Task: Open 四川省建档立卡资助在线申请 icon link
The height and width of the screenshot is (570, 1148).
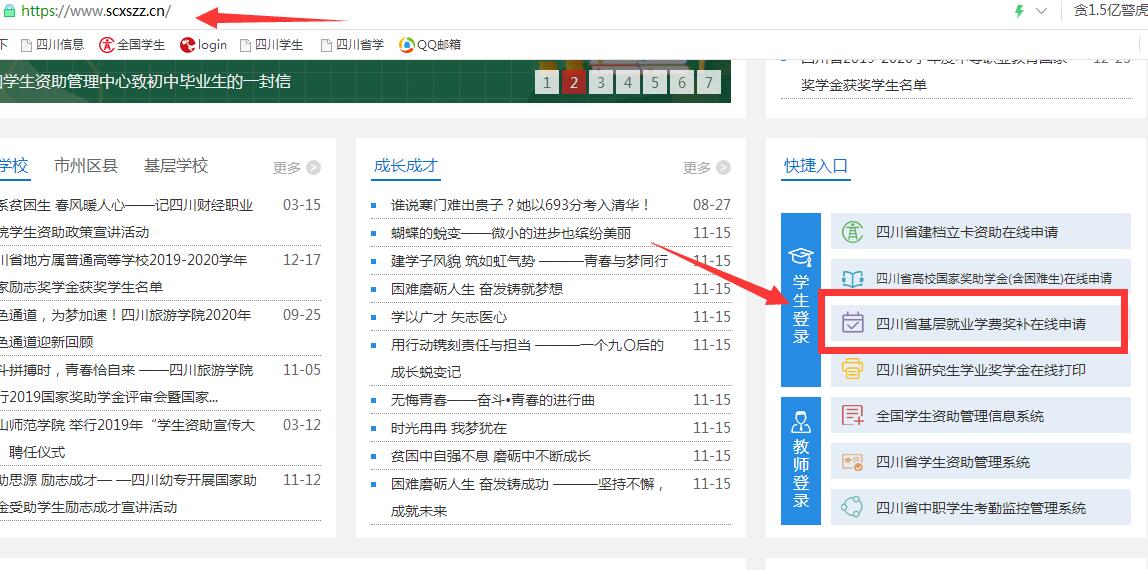Action: pyautogui.click(x=852, y=232)
